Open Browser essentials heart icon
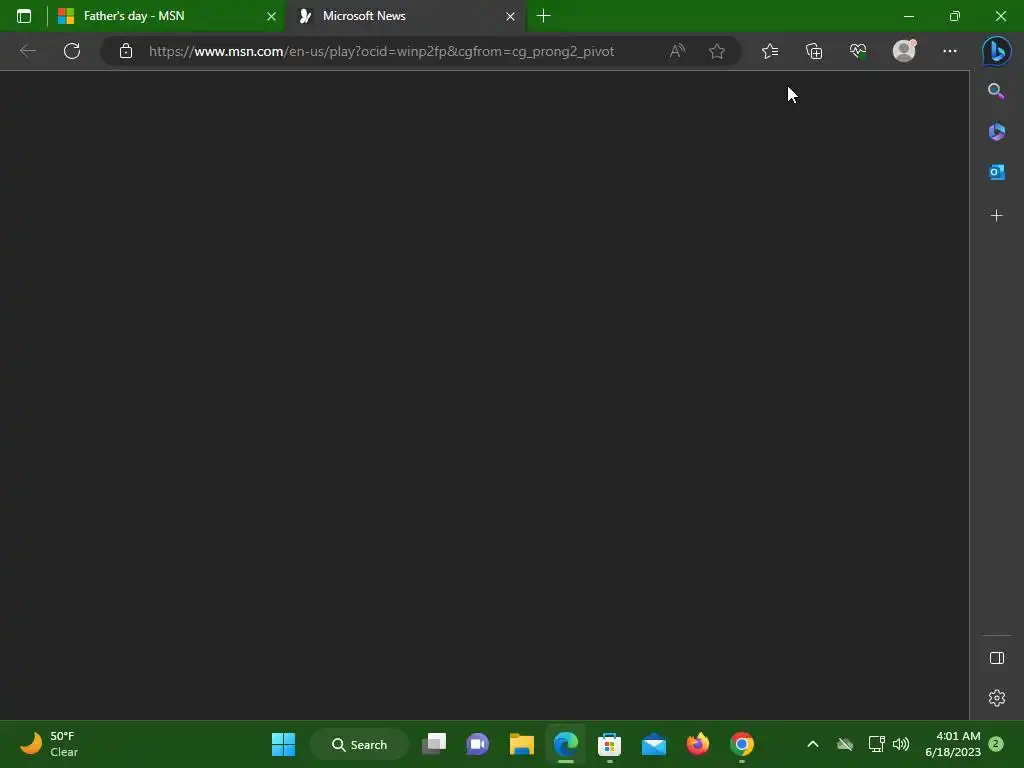Viewport: 1024px width, 768px height. point(858,51)
